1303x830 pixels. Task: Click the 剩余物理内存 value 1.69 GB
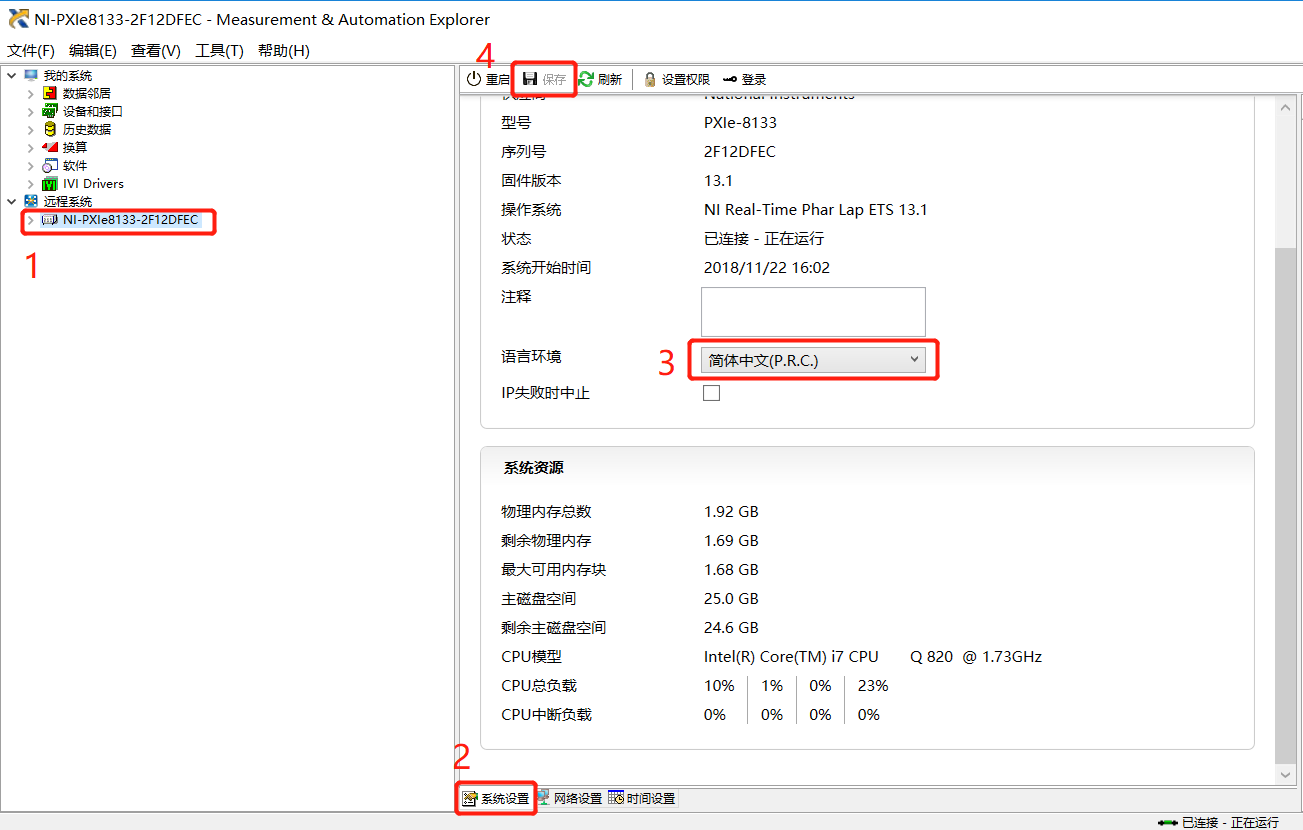(731, 541)
